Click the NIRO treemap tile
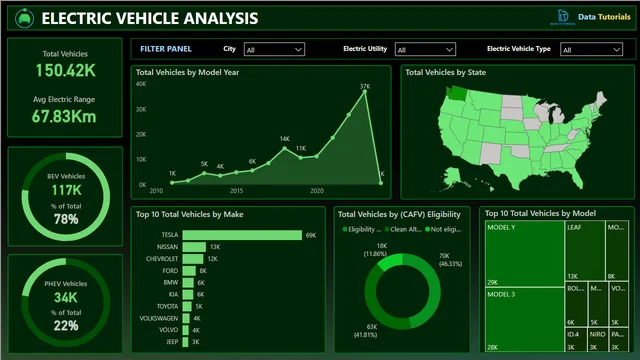This screenshot has height=360, width=640. pos(598,340)
